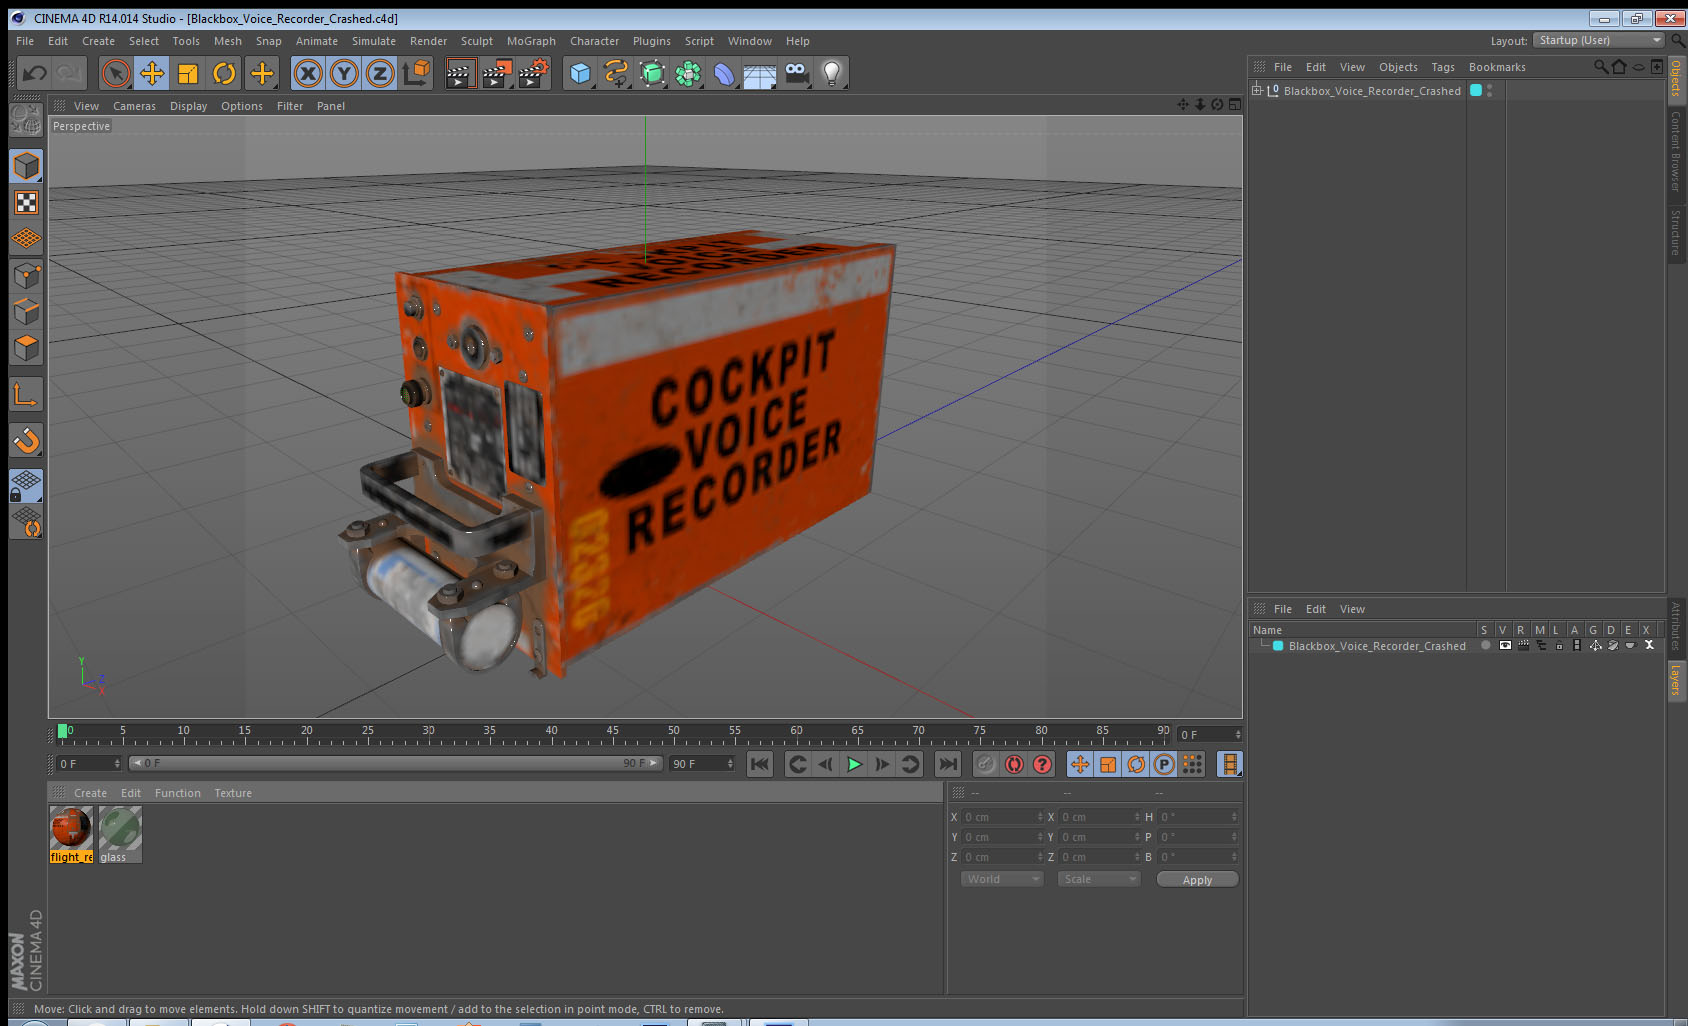Open material manager Texture menu
This screenshot has width=1688, height=1026.
(233, 793)
